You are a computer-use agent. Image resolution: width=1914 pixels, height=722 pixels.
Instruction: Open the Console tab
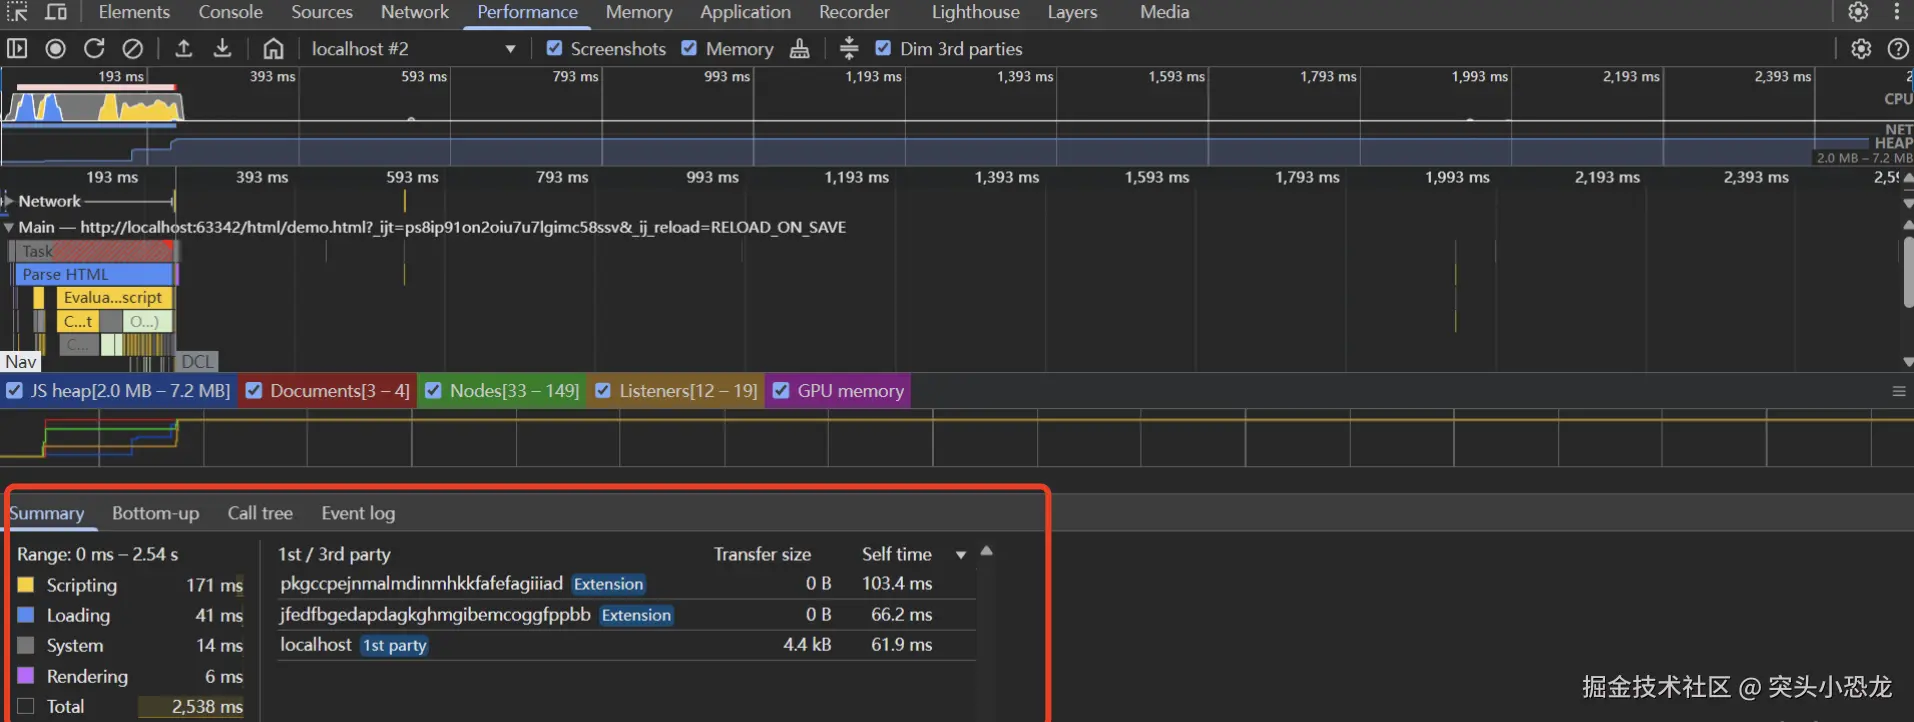pyautogui.click(x=230, y=12)
